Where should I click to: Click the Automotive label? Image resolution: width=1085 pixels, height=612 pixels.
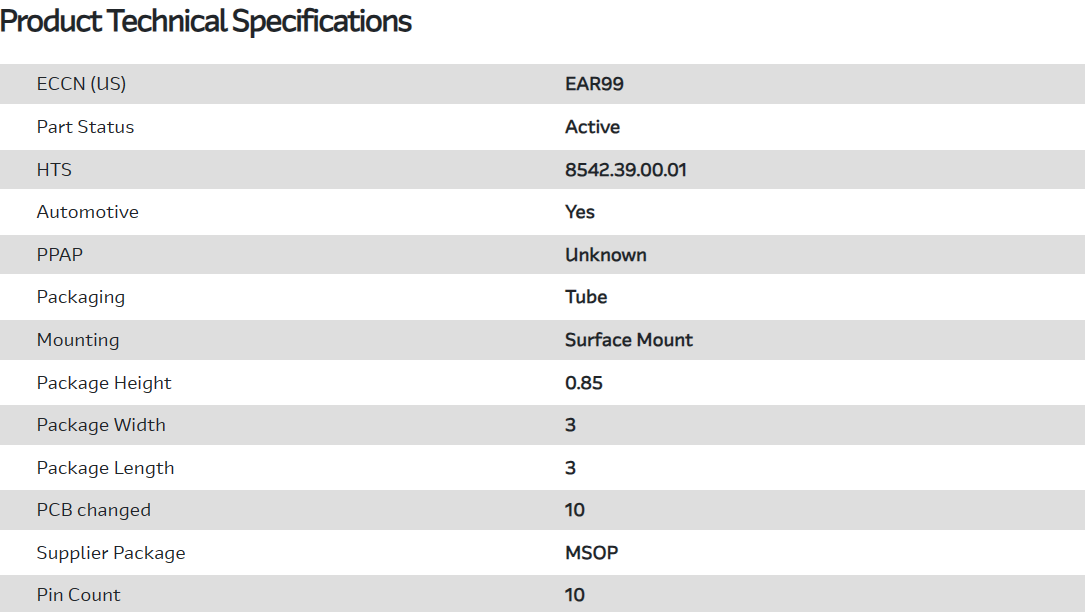[87, 212]
